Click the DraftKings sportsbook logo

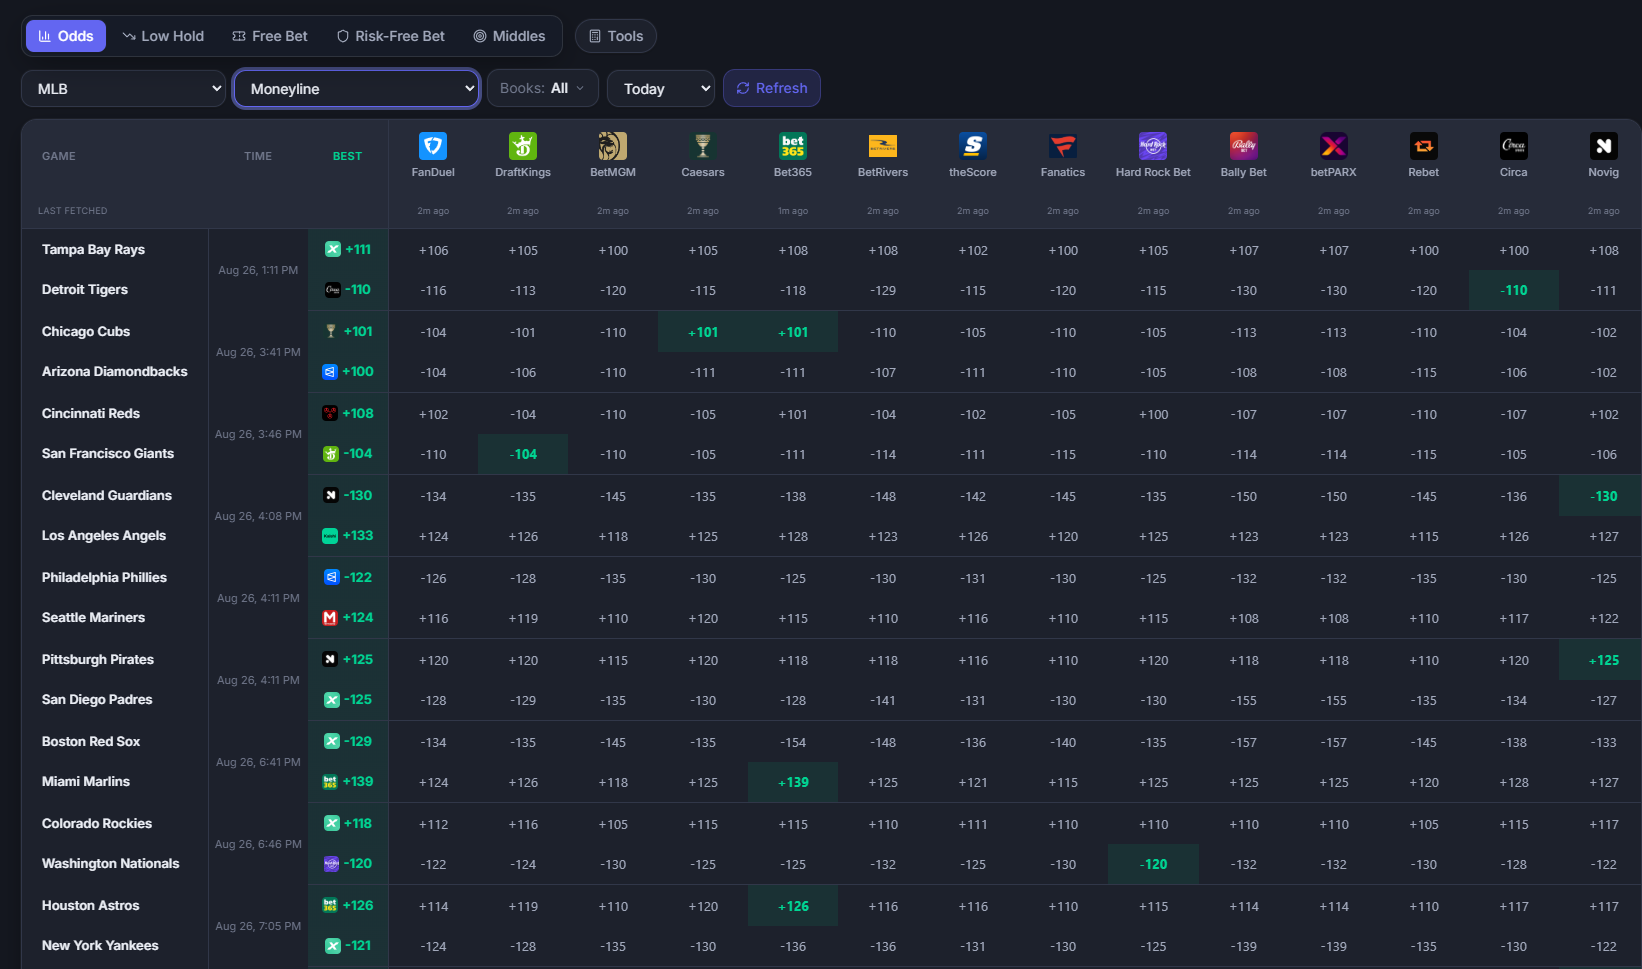[523, 146]
